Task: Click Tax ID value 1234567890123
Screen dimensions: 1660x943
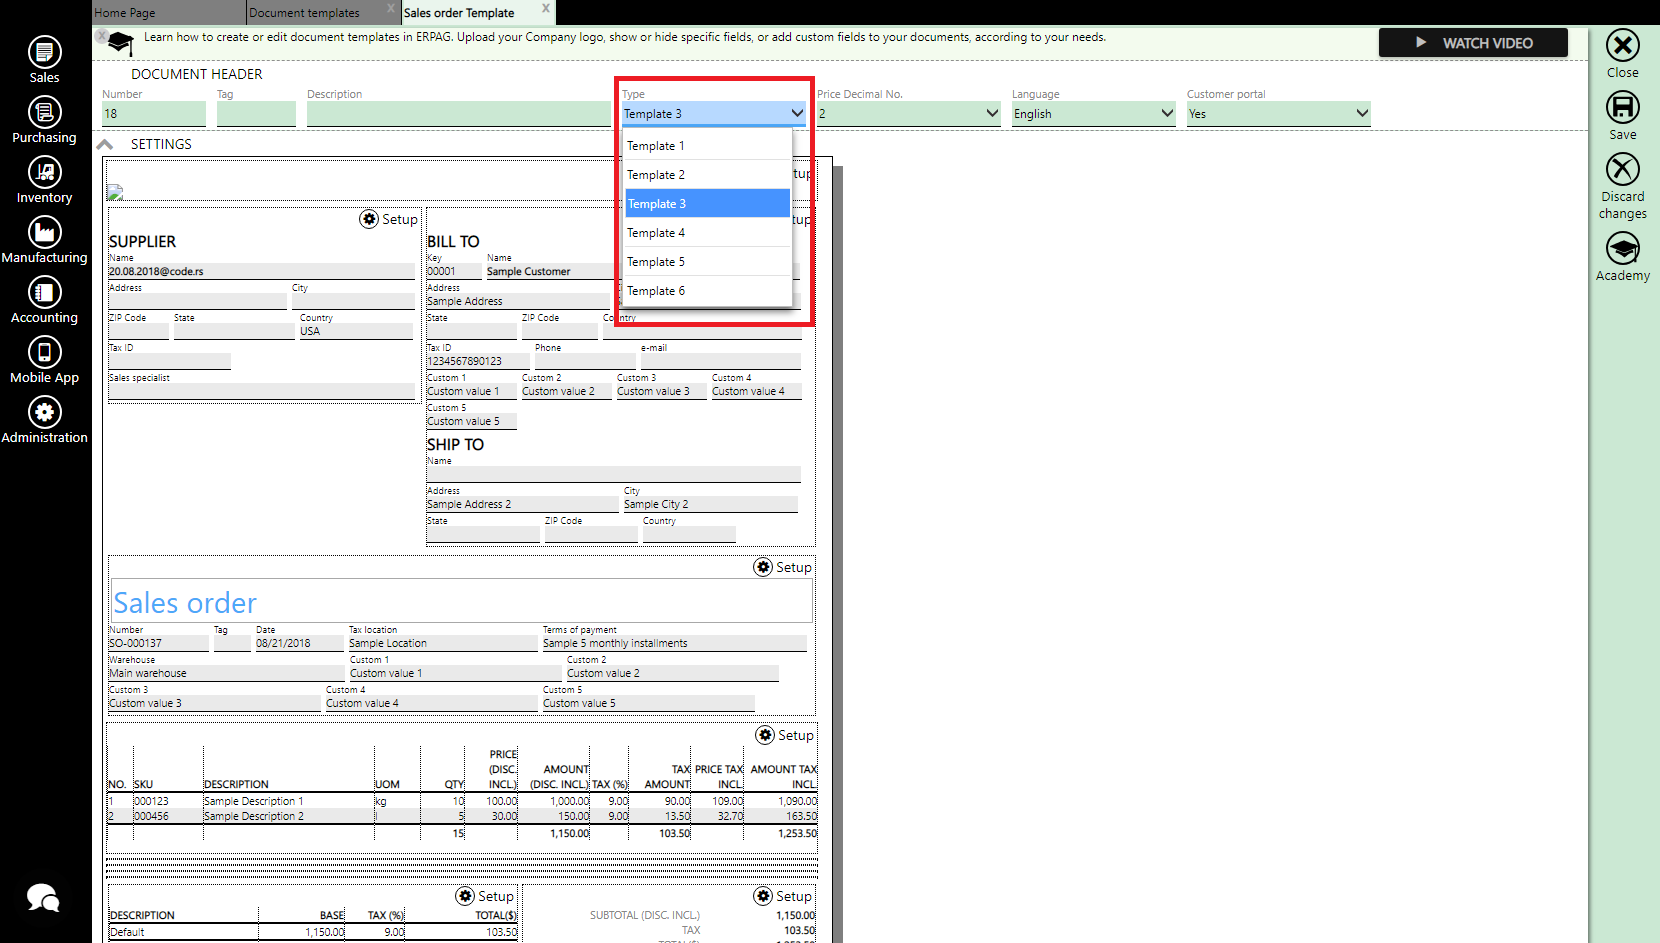Action: [x=464, y=361]
